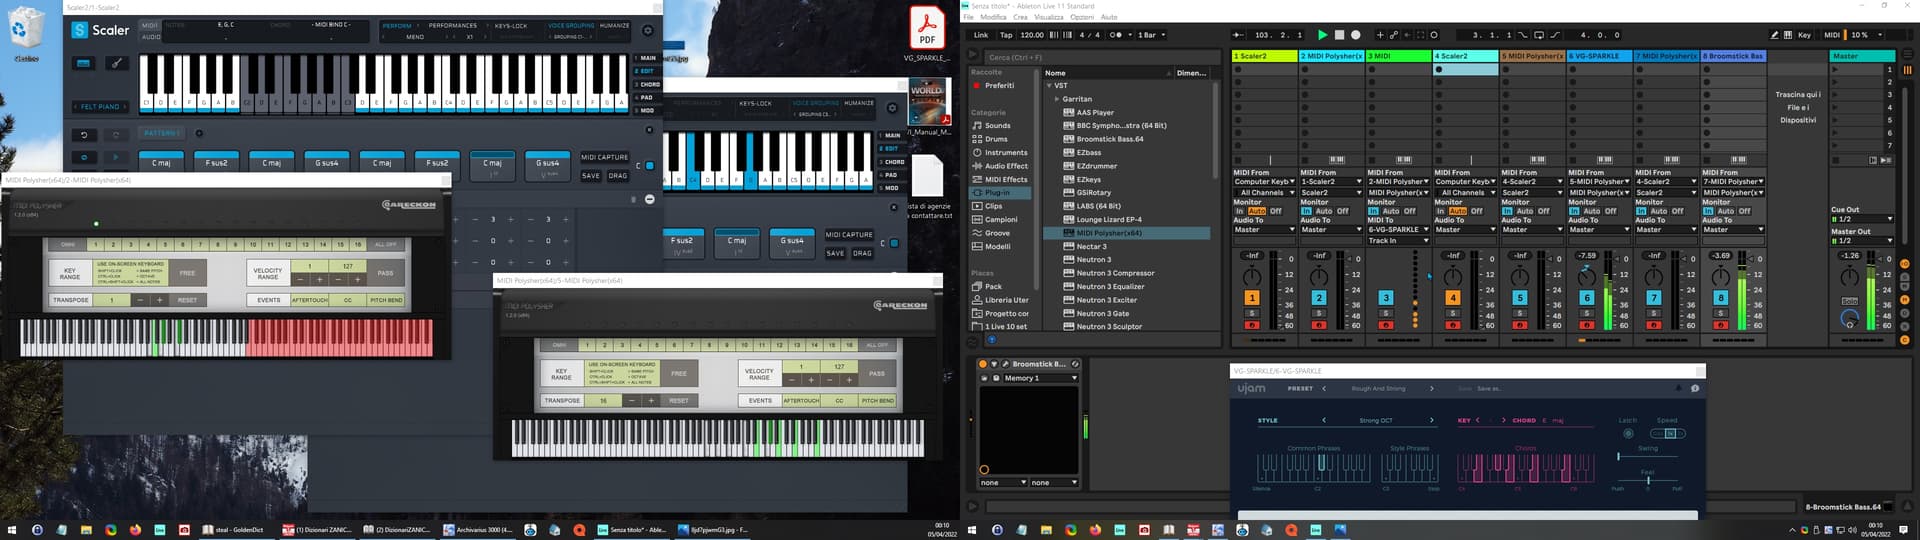
Task: Open the Crea menu
Action: point(1020,17)
